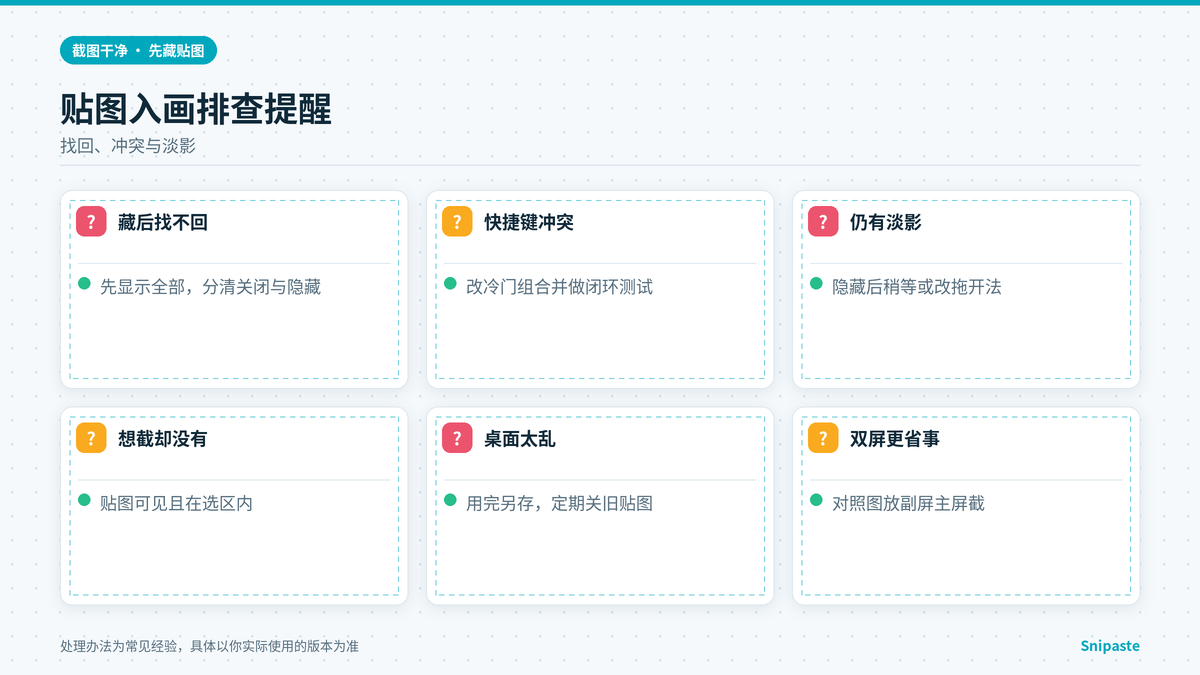Click the text 隐藏后稍等或改拖开法

(x=917, y=287)
